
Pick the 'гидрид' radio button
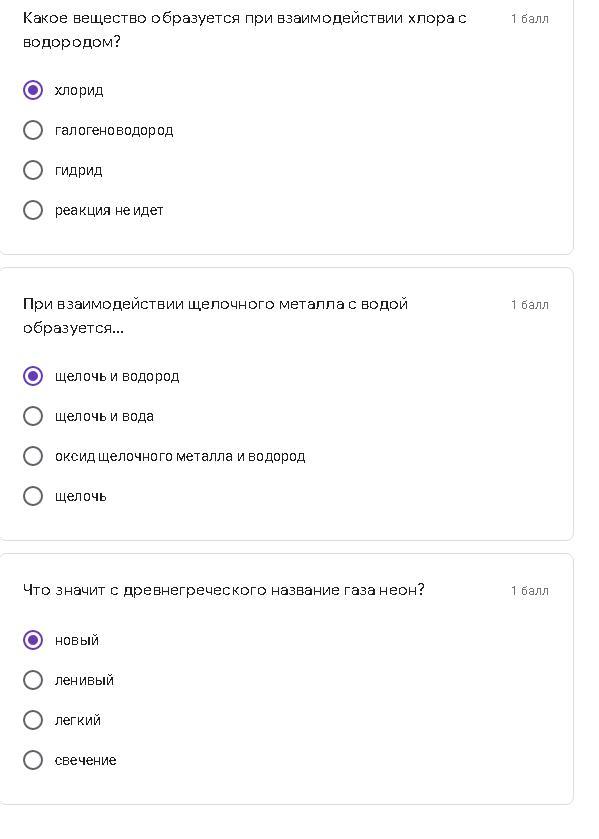33,170
